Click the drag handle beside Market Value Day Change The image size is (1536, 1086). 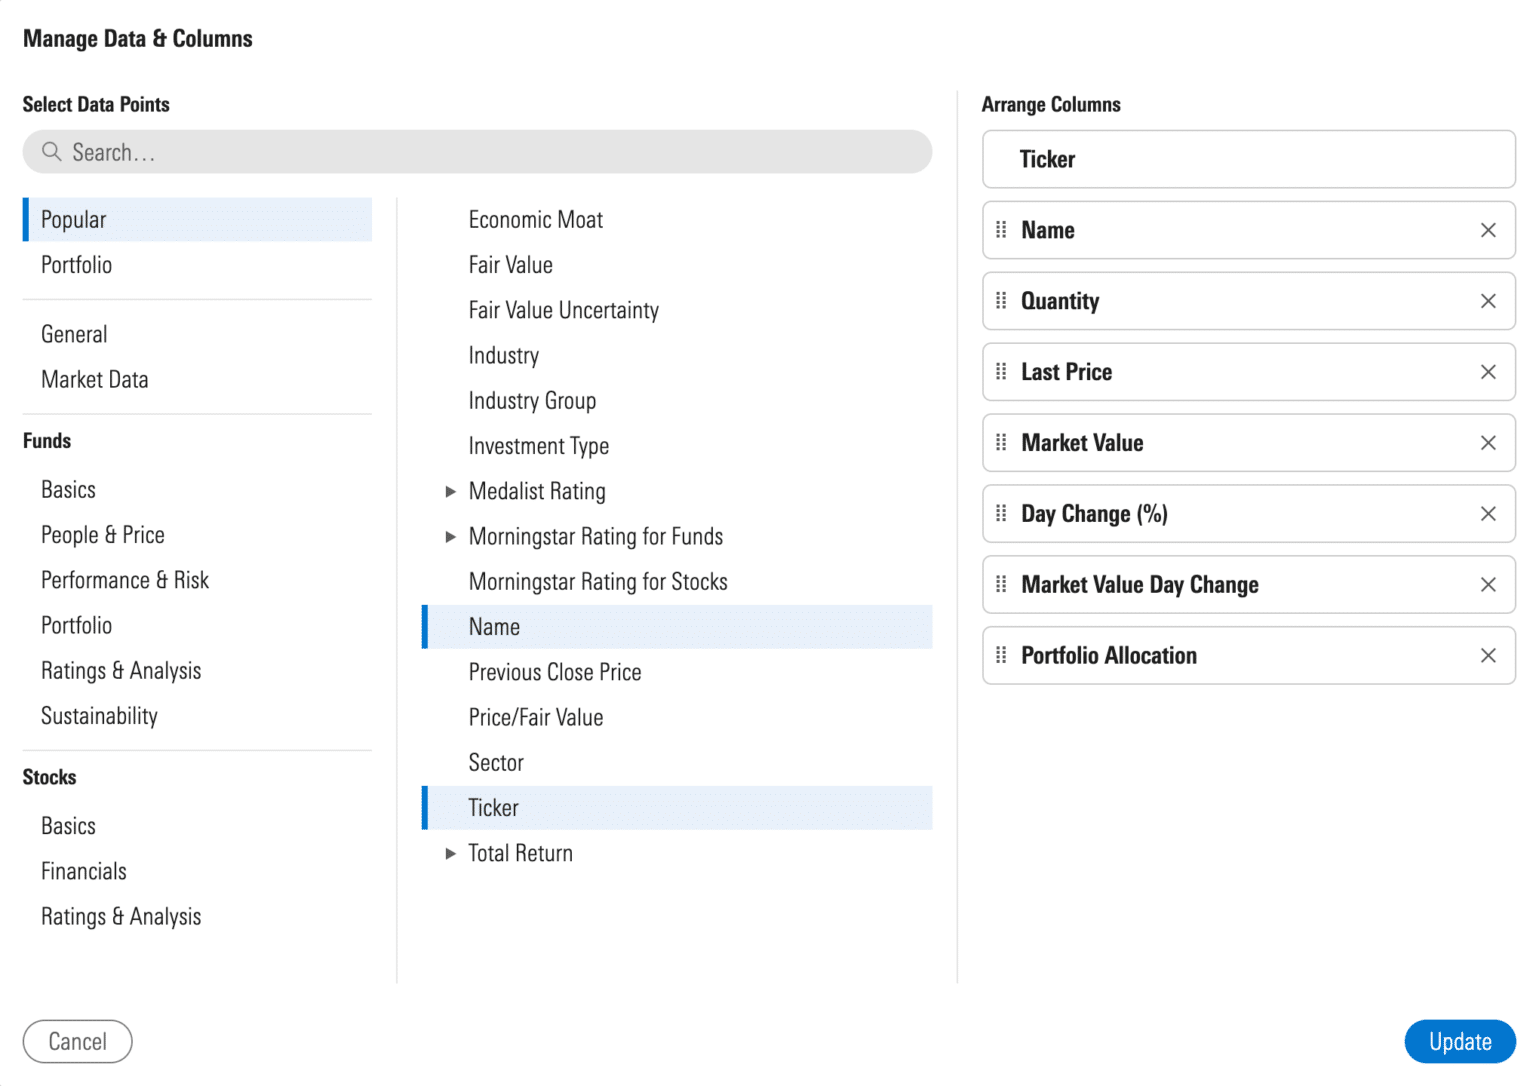(1000, 585)
